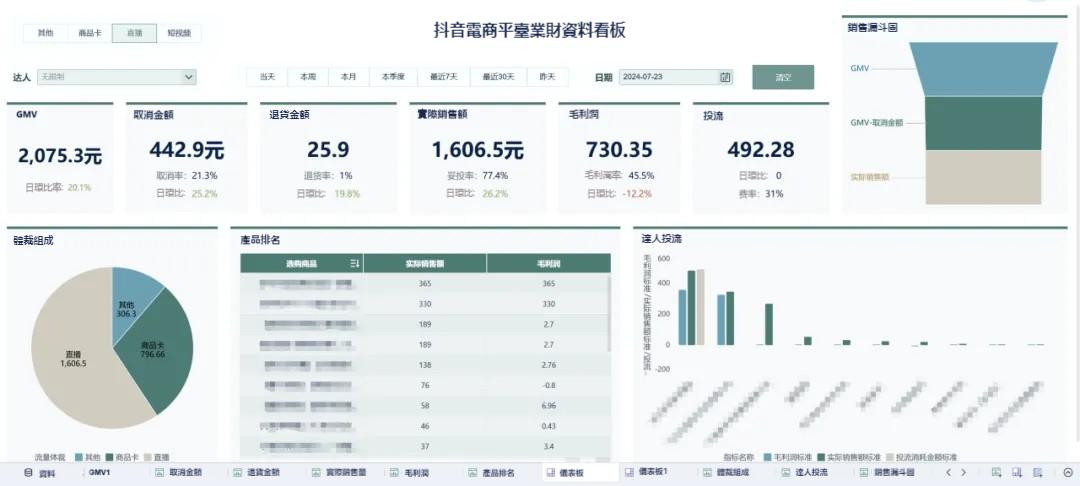This screenshot has width=1080, height=486.
Task: Open the 銷售漏斗圖 sheet tab
Action: pyautogui.click(x=894, y=473)
